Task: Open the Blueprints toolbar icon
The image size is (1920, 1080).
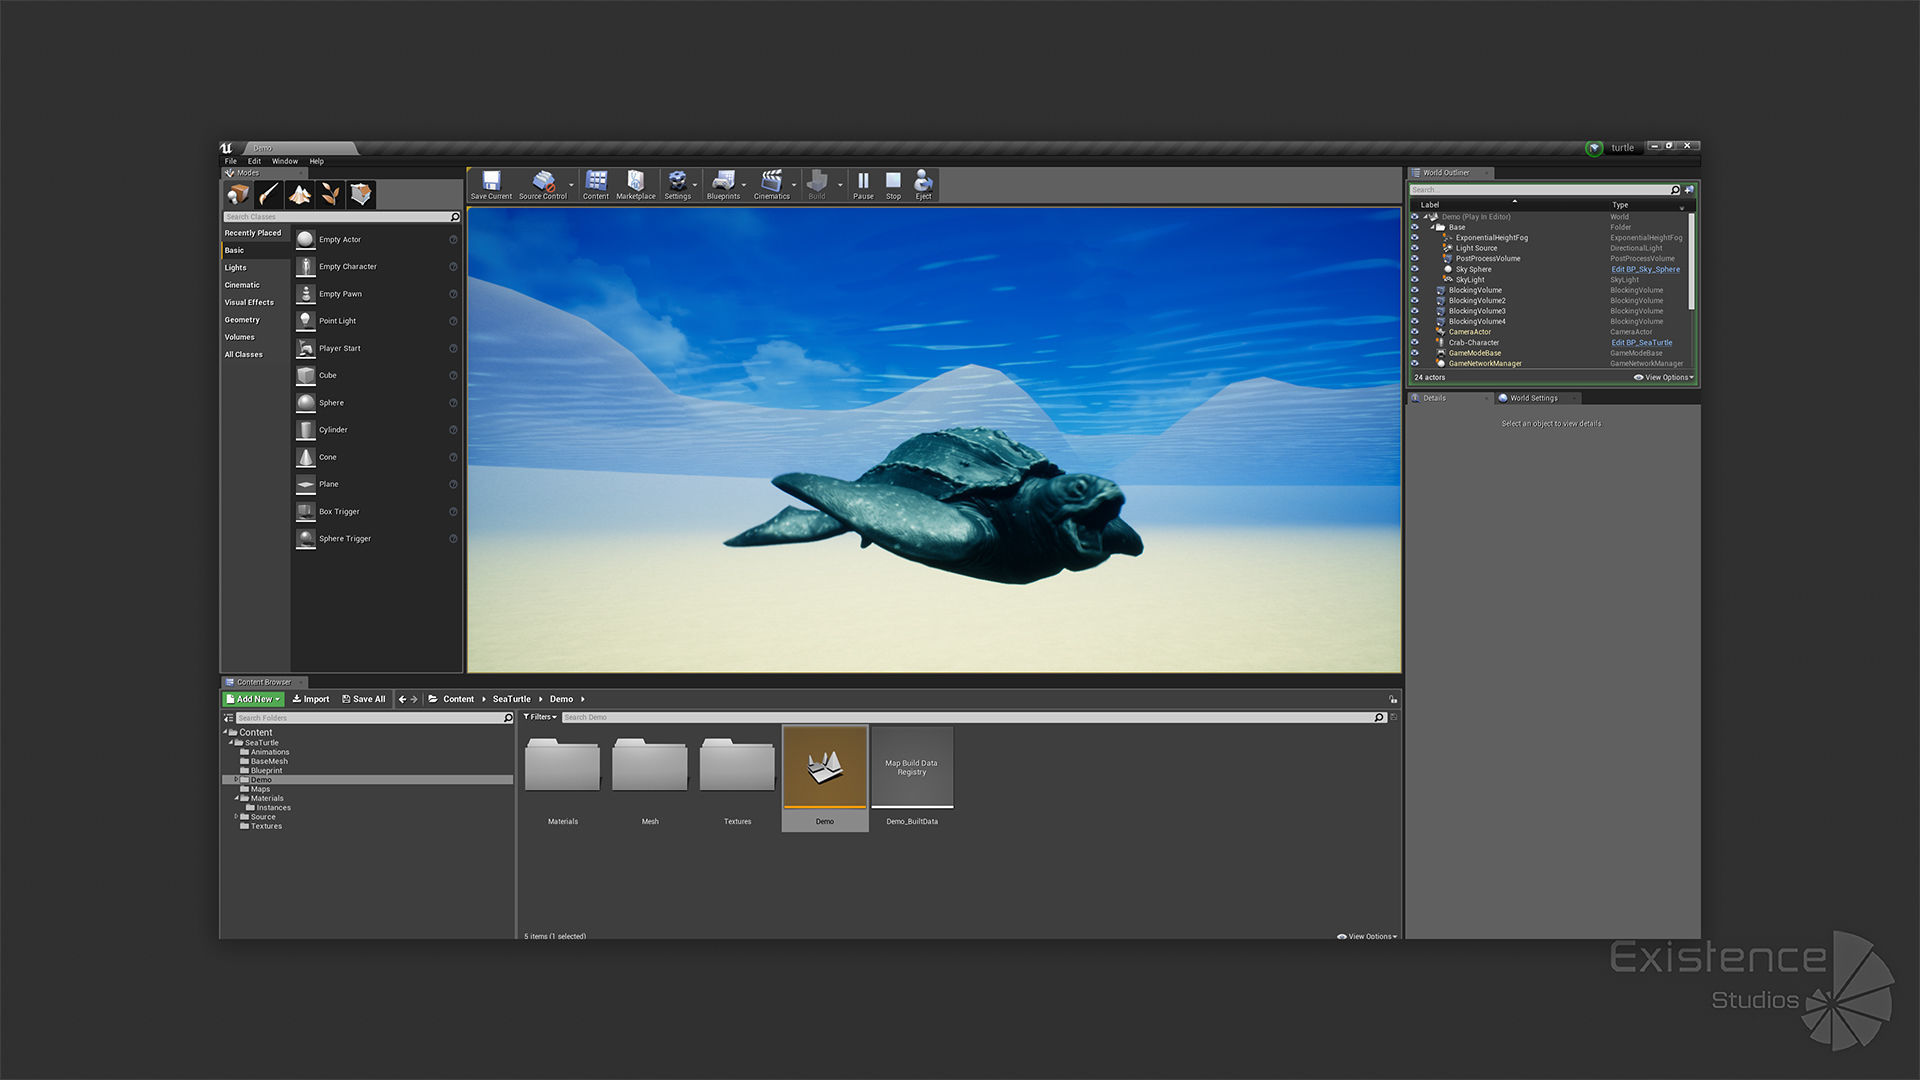Action: pyautogui.click(x=723, y=183)
